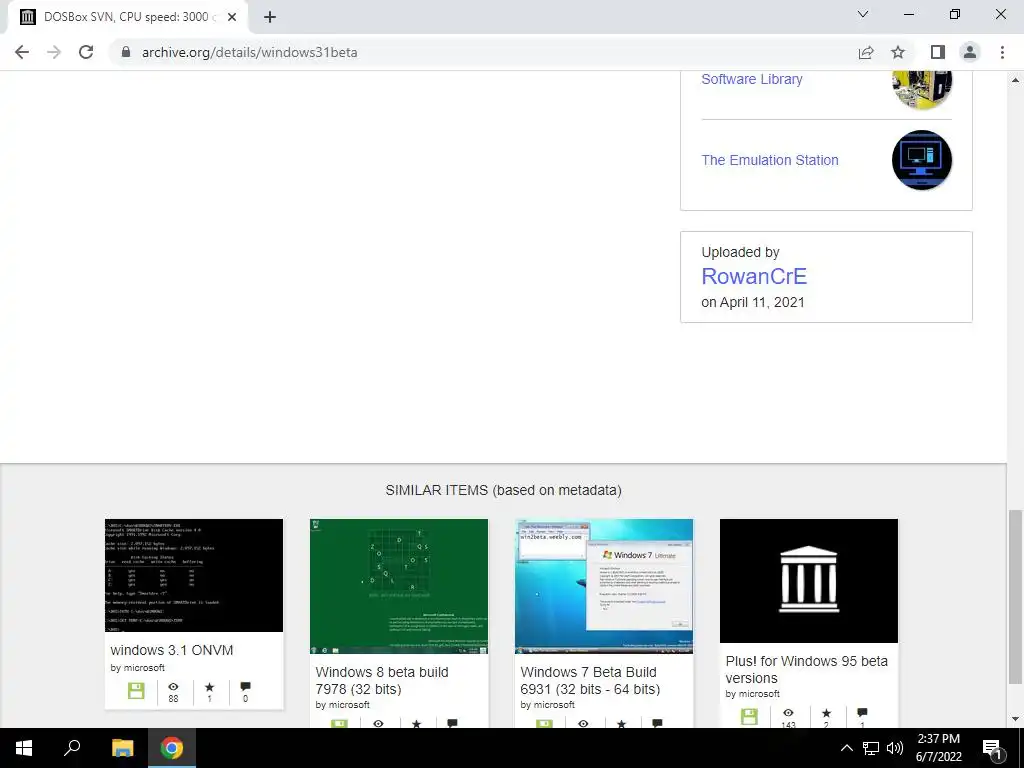Select the DOSBox SVN tab
The height and width of the screenshot is (768, 1024).
click(127, 17)
